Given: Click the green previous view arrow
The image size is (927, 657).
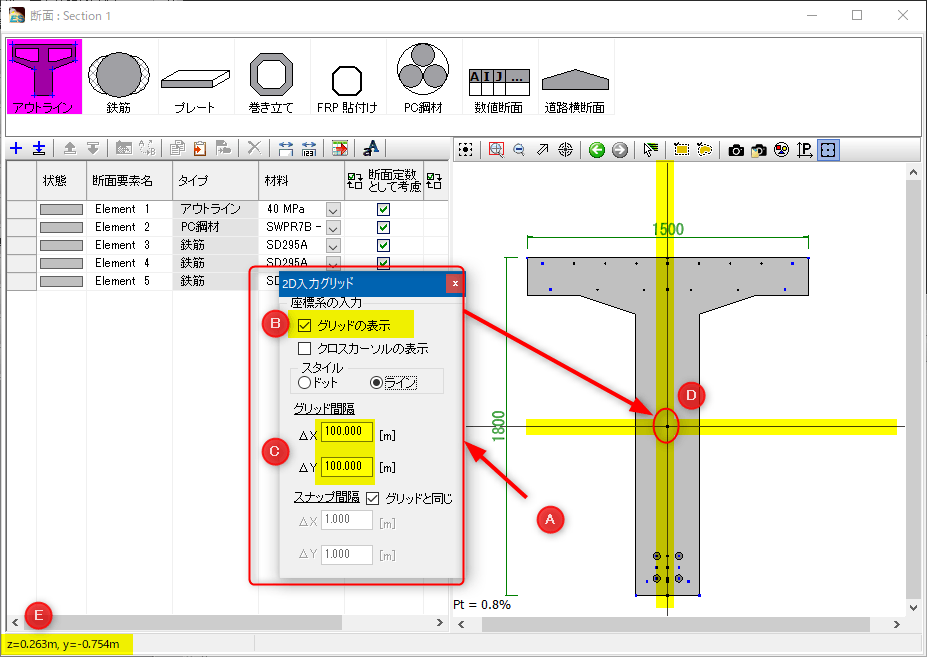Looking at the screenshot, I should pos(597,150).
